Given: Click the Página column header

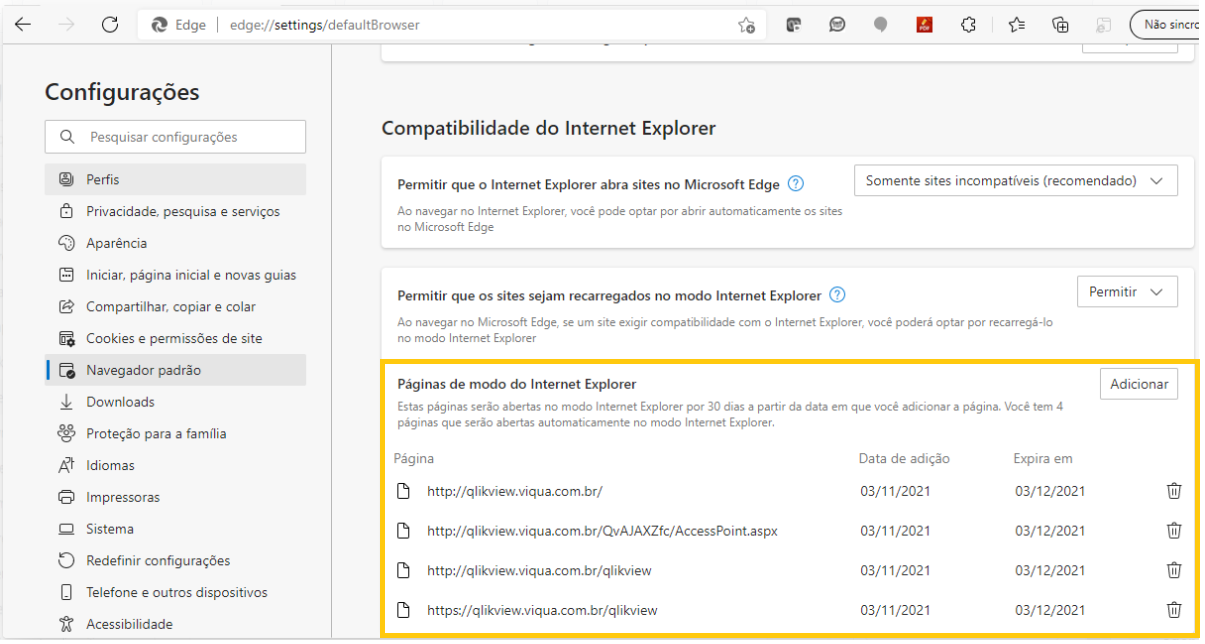Looking at the screenshot, I should click(414, 459).
